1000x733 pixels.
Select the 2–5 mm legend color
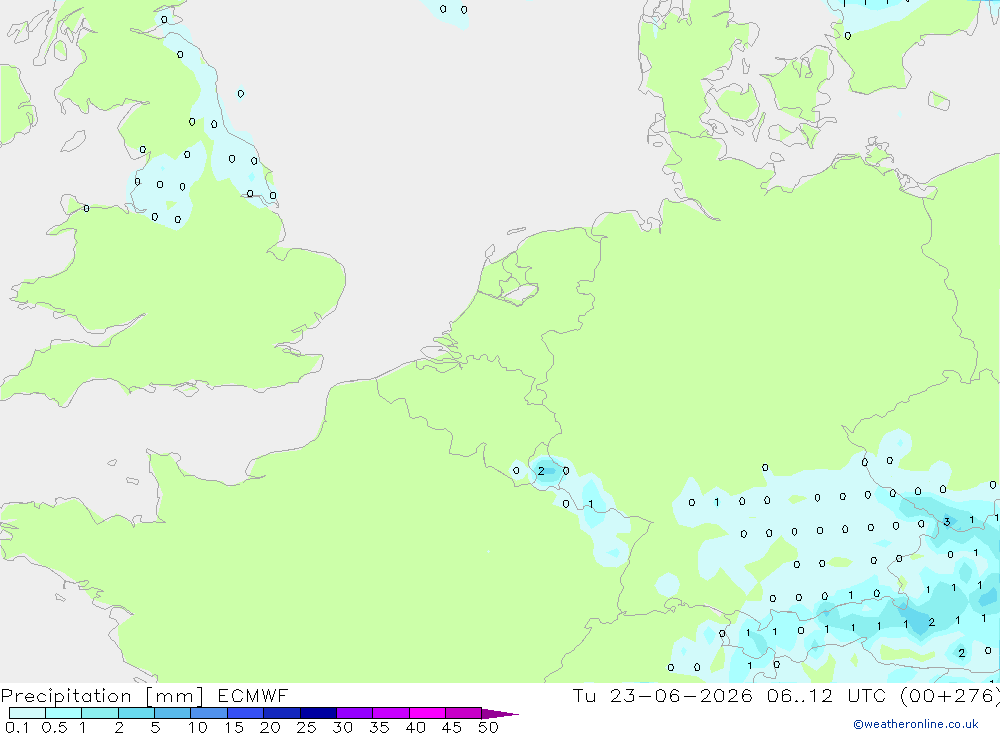click(x=136, y=713)
